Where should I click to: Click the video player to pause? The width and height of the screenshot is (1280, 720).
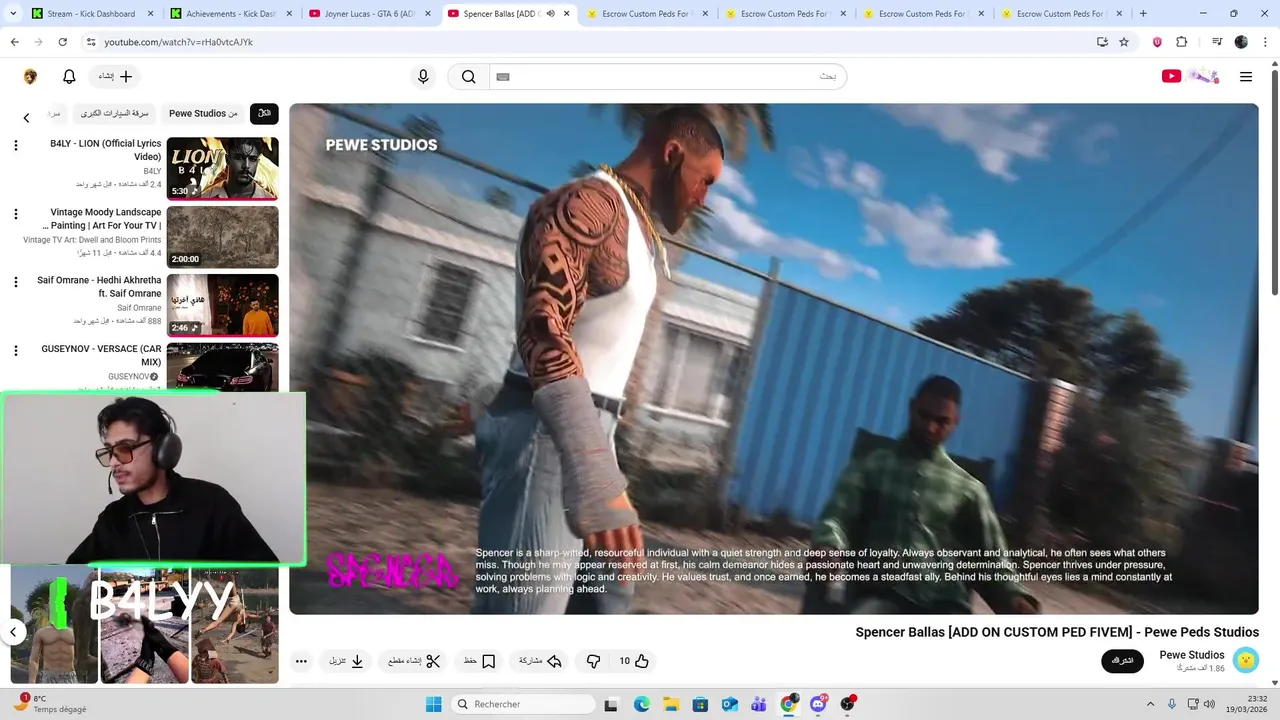coord(773,359)
